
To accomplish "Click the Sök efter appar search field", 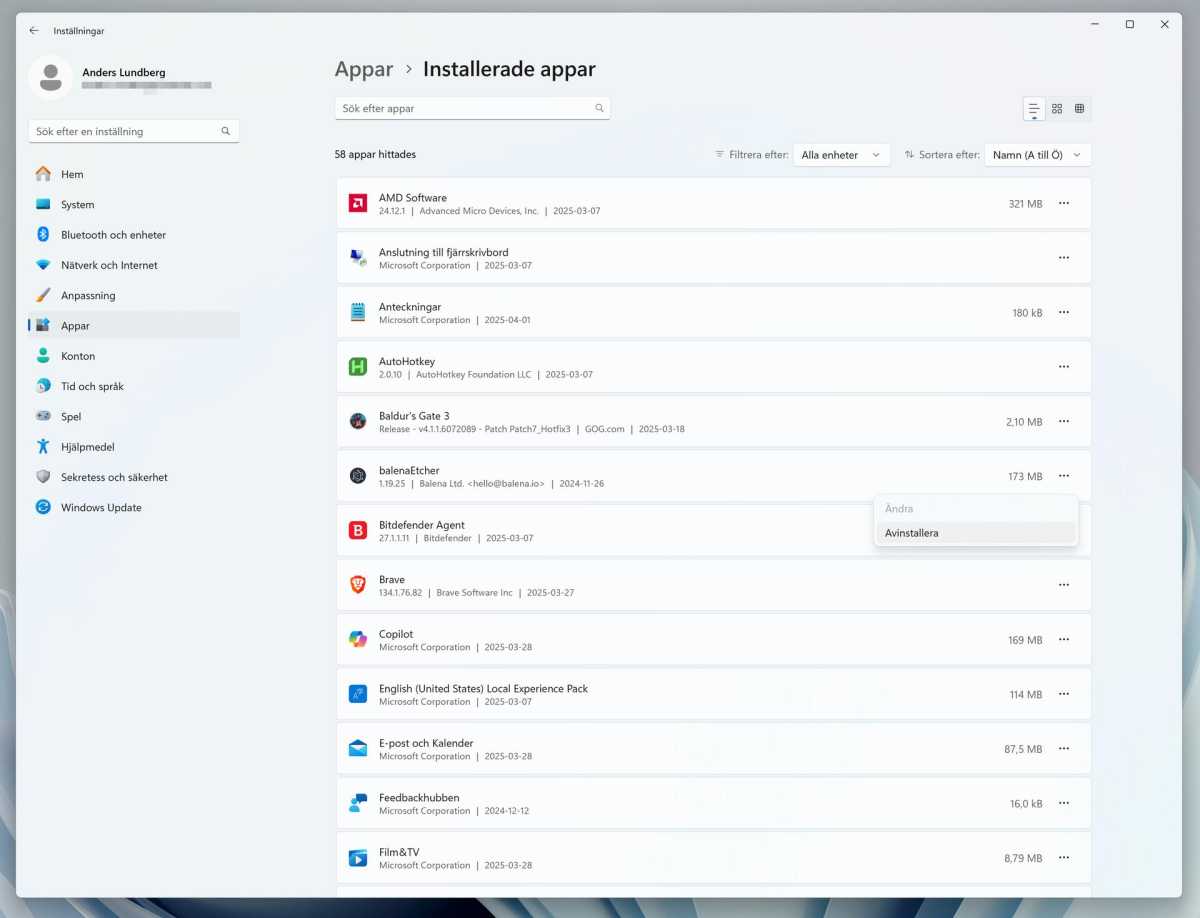I will [472, 107].
